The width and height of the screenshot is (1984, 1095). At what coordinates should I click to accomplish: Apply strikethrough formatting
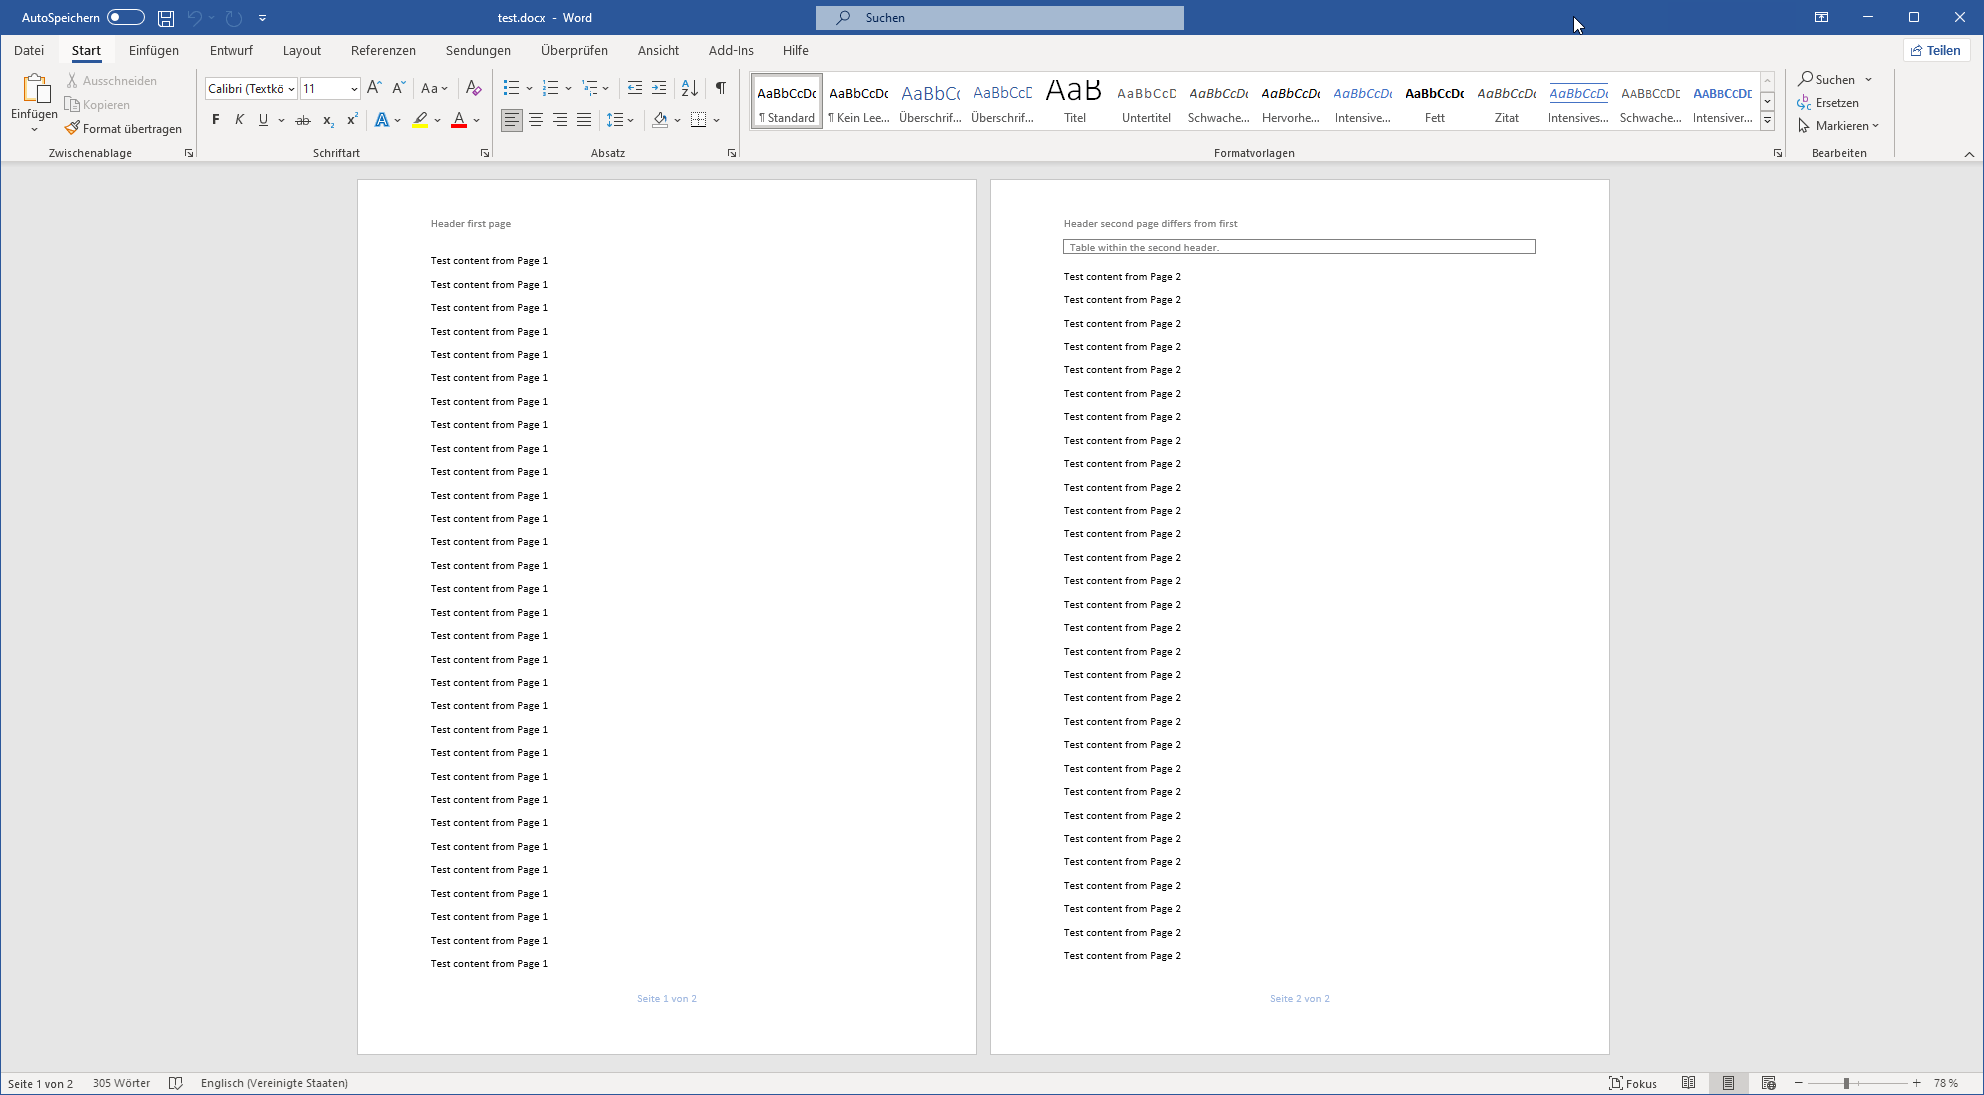(x=302, y=120)
